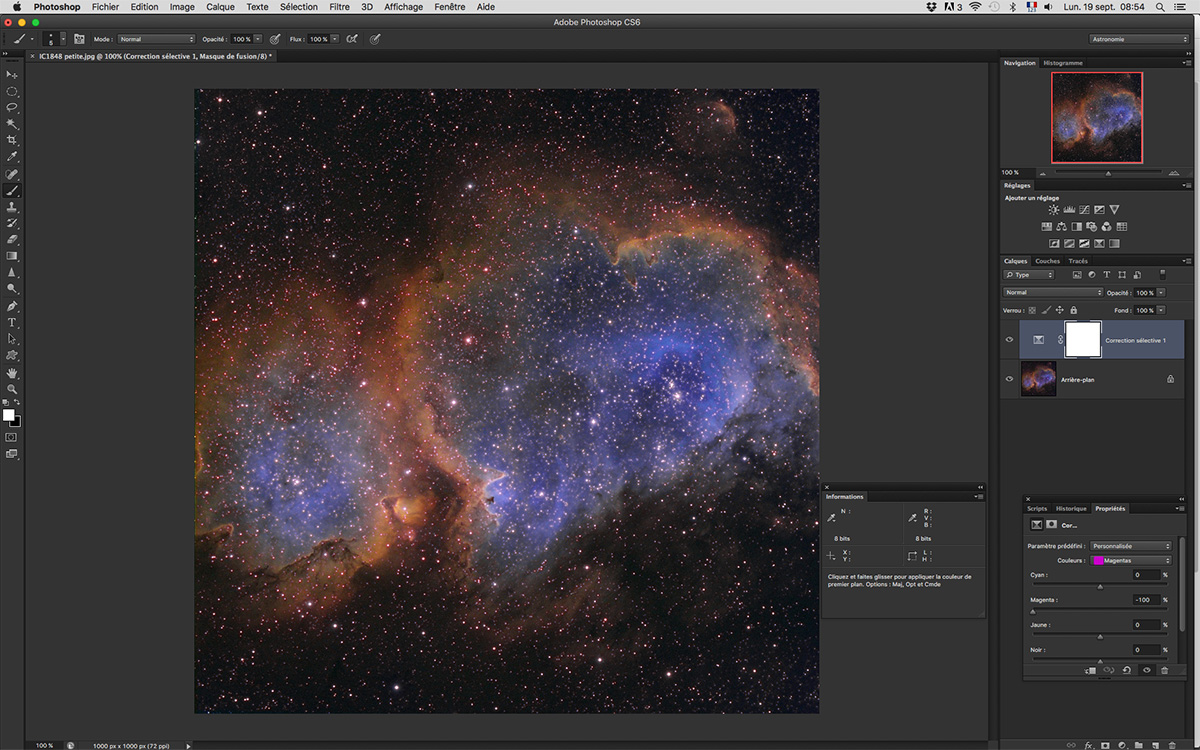Pick the Horizontal Type tool
The width and height of the screenshot is (1200, 750).
[x=12, y=323]
